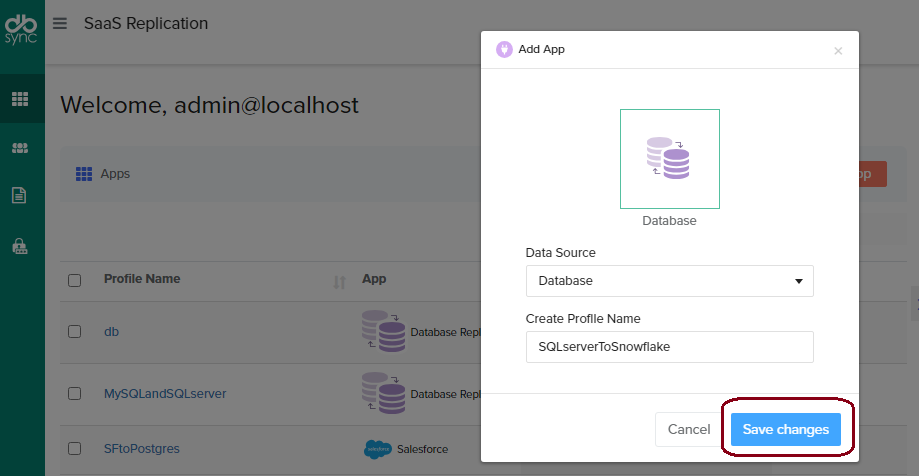919x476 pixels.
Task: Select the Database app tile
Action: pyautogui.click(x=669, y=159)
